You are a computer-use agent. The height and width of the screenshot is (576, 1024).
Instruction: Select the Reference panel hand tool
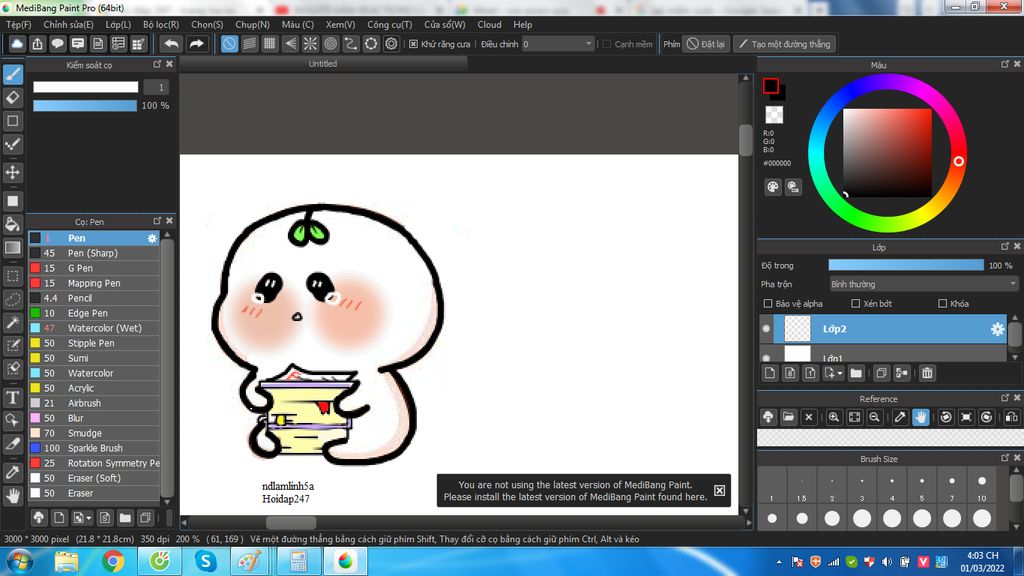pos(920,417)
